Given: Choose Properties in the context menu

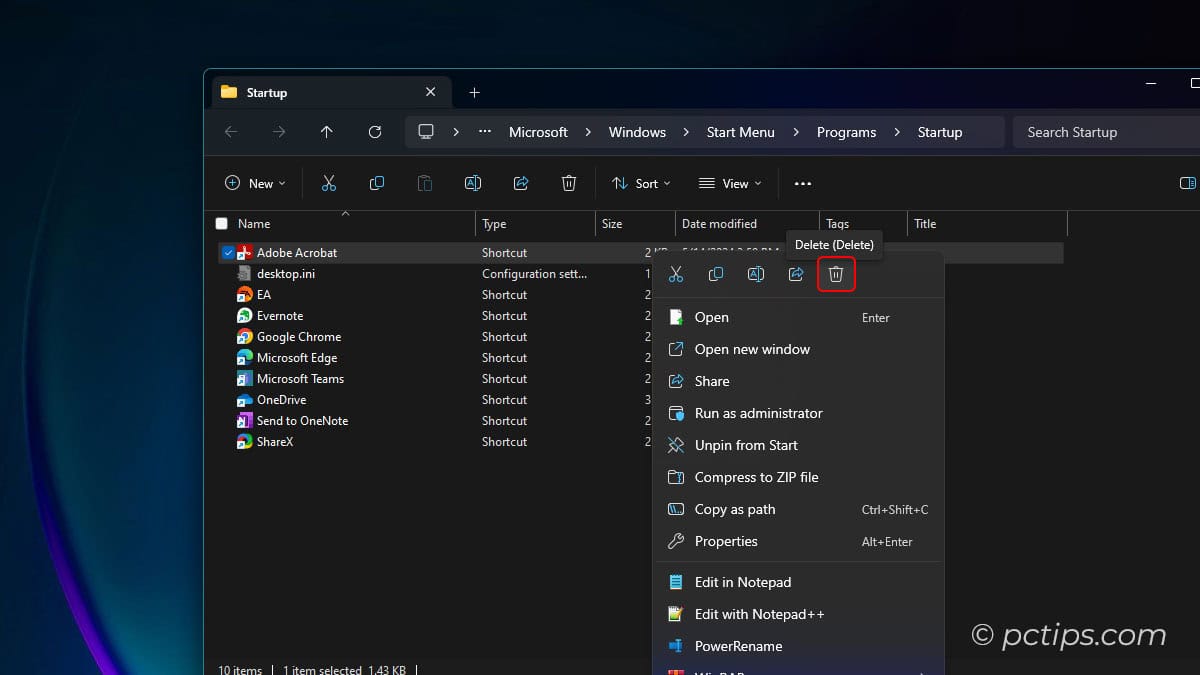Looking at the screenshot, I should coord(726,541).
